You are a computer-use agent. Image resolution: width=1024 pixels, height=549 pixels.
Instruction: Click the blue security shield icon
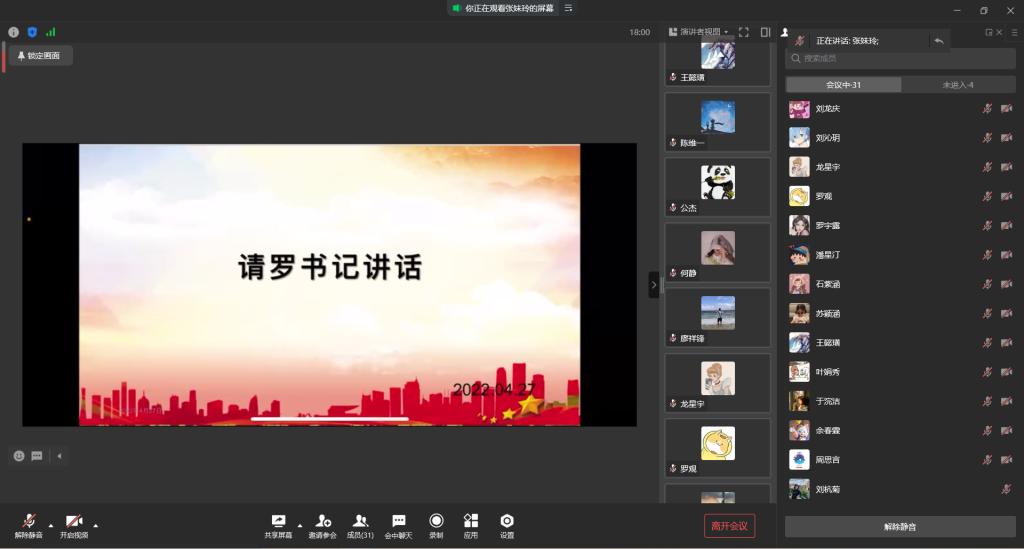tap(32, 32)
